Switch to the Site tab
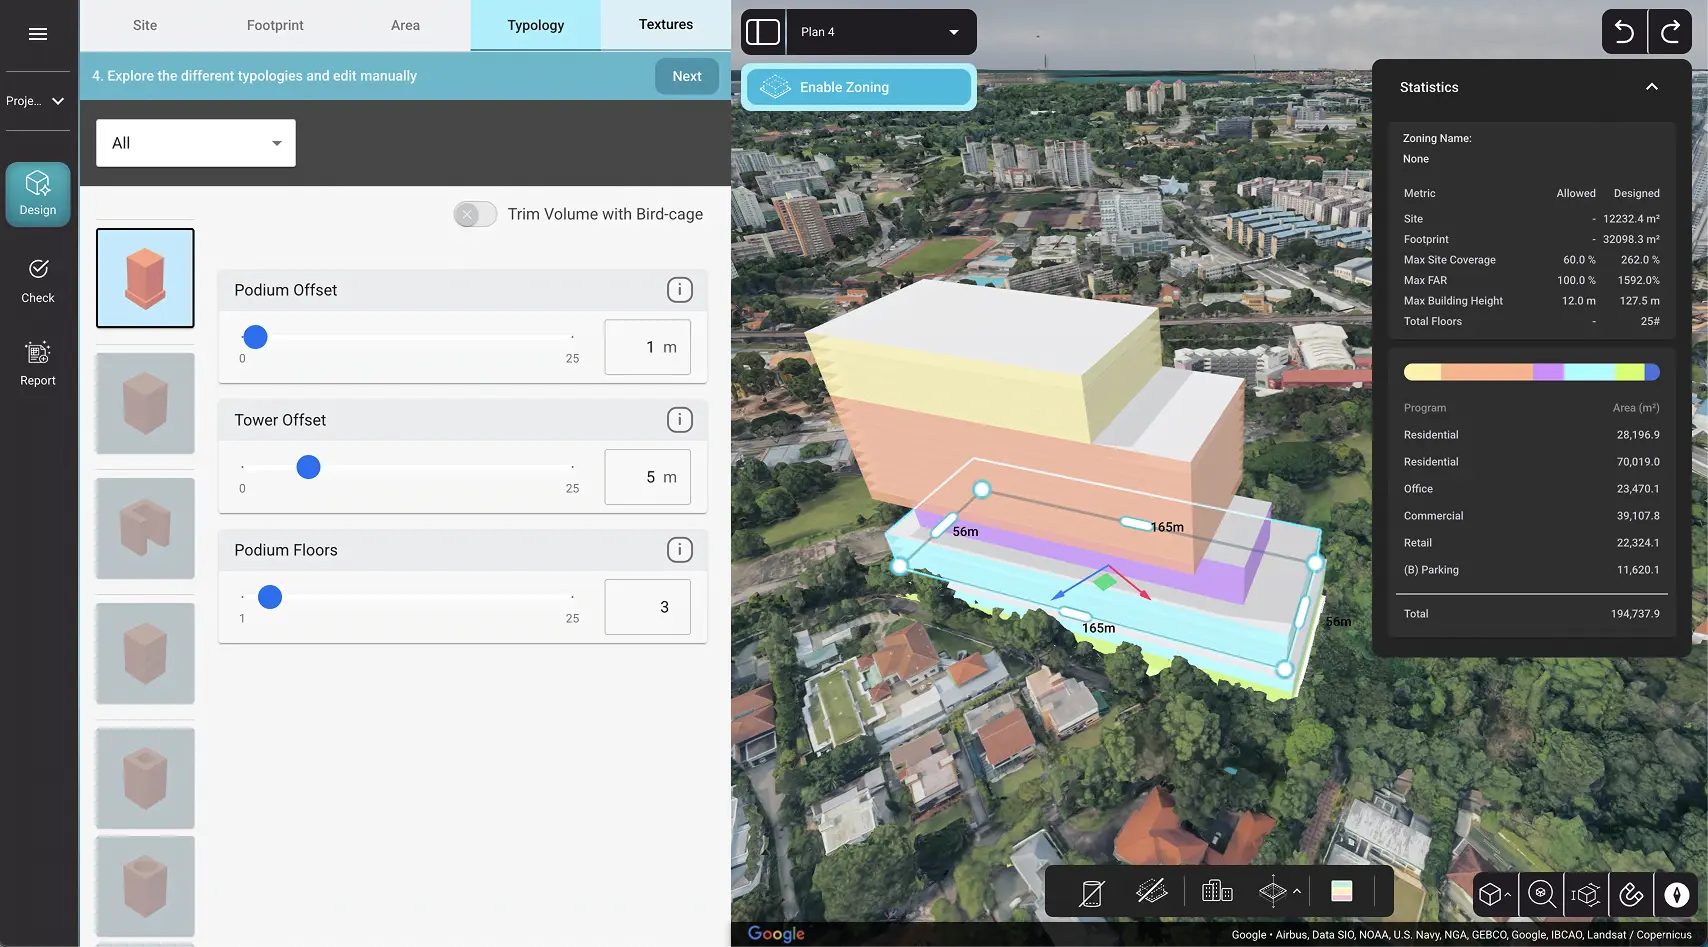This screenshot has height=947, width=1708. (145, 25)
